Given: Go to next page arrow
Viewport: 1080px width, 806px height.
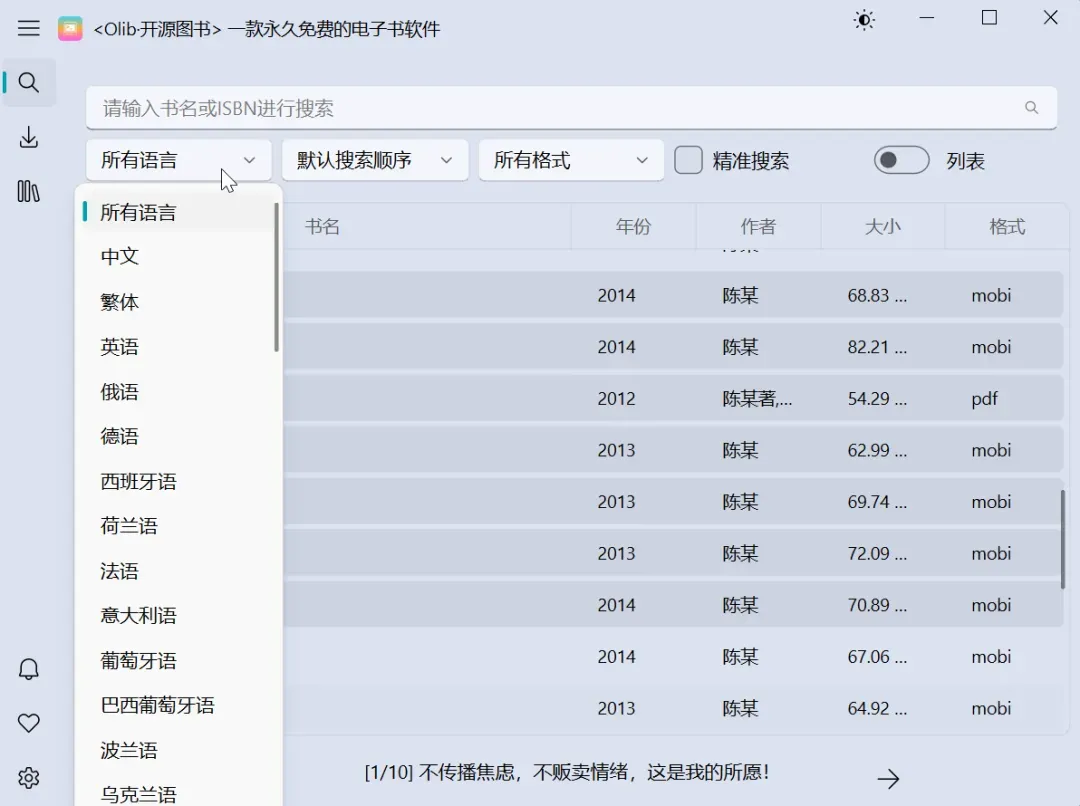Looking at the screenshot, I should (x=888, y=779).
